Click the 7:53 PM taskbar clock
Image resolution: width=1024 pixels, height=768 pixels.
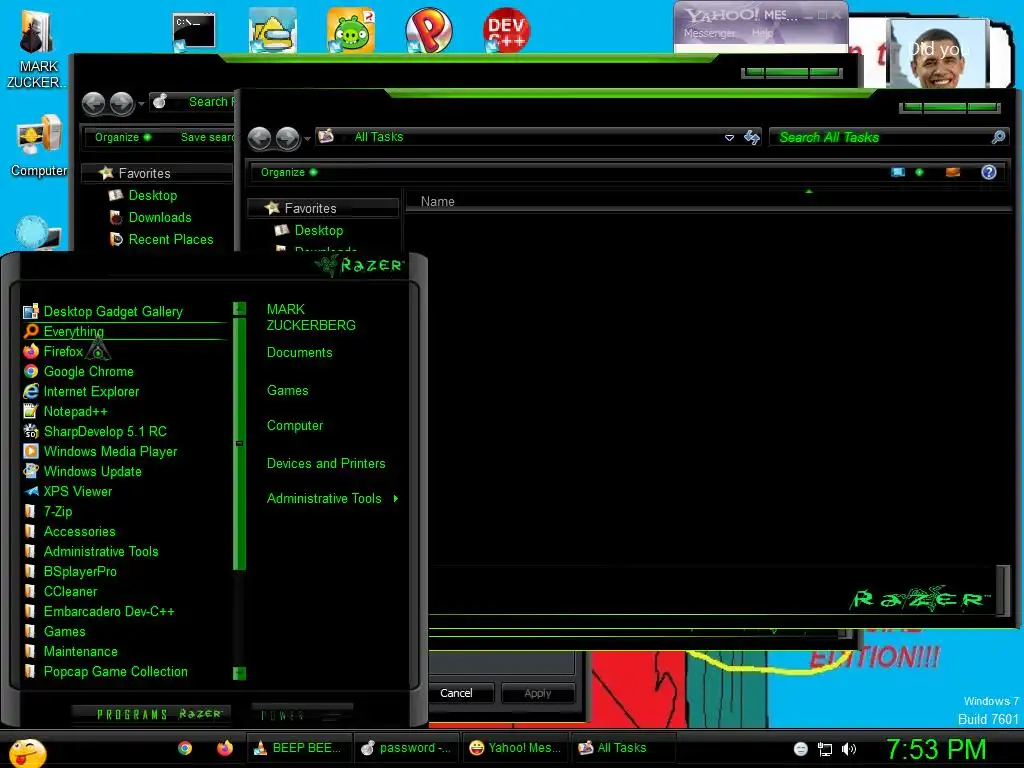[x=936, y=749]
